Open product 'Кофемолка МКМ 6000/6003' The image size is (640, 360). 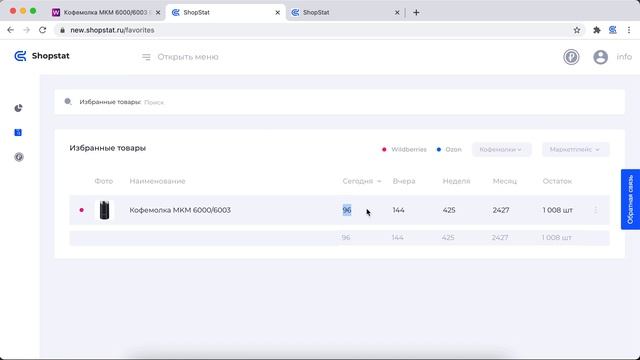[x=180, y=210]
